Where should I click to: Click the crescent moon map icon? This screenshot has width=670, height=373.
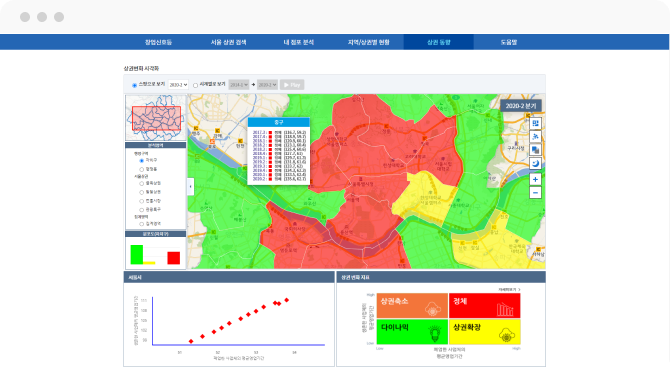pyautogui.click(x=535, y=163)
